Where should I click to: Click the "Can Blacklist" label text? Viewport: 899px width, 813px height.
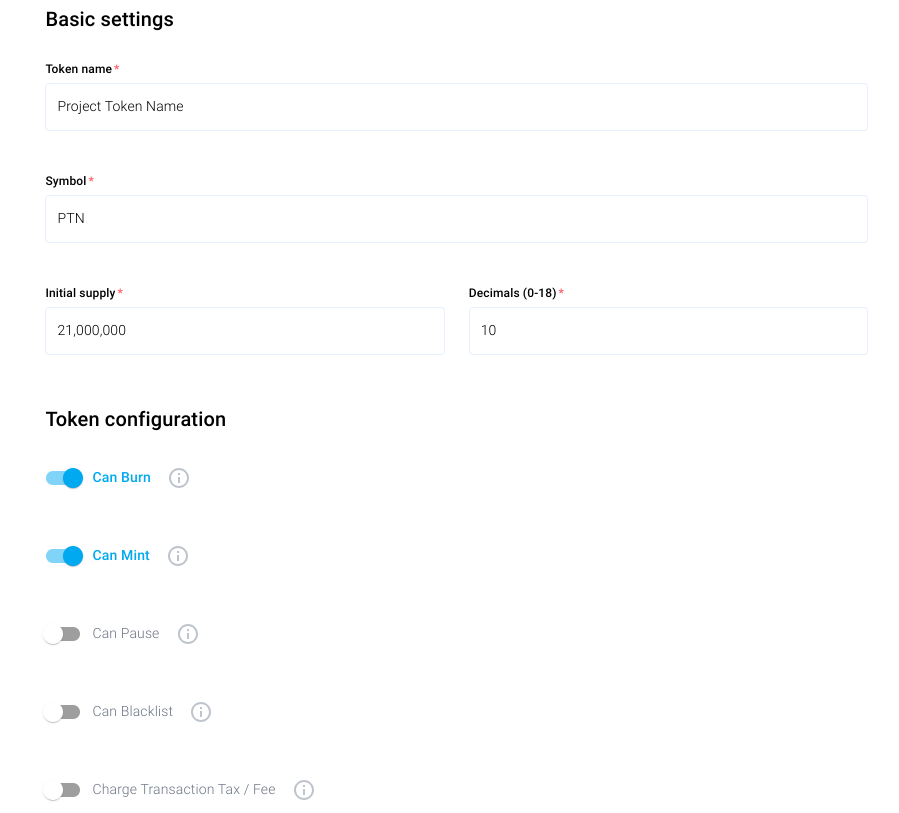click(133, 712)
